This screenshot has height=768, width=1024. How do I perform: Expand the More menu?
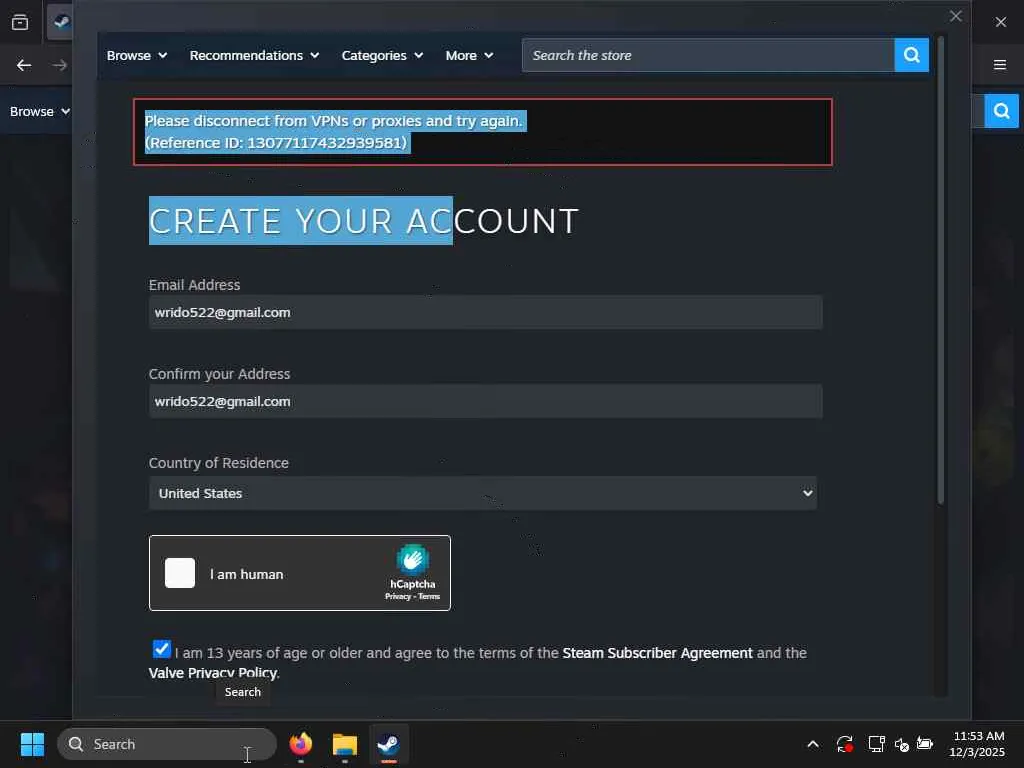469,56
